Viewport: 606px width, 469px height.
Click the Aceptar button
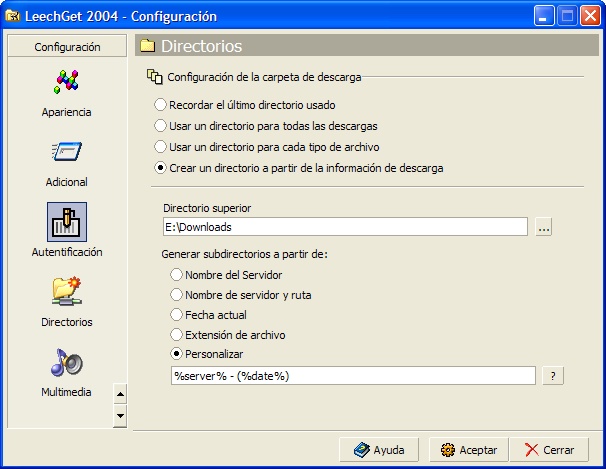pyautogui.click(x=468, y=450)
